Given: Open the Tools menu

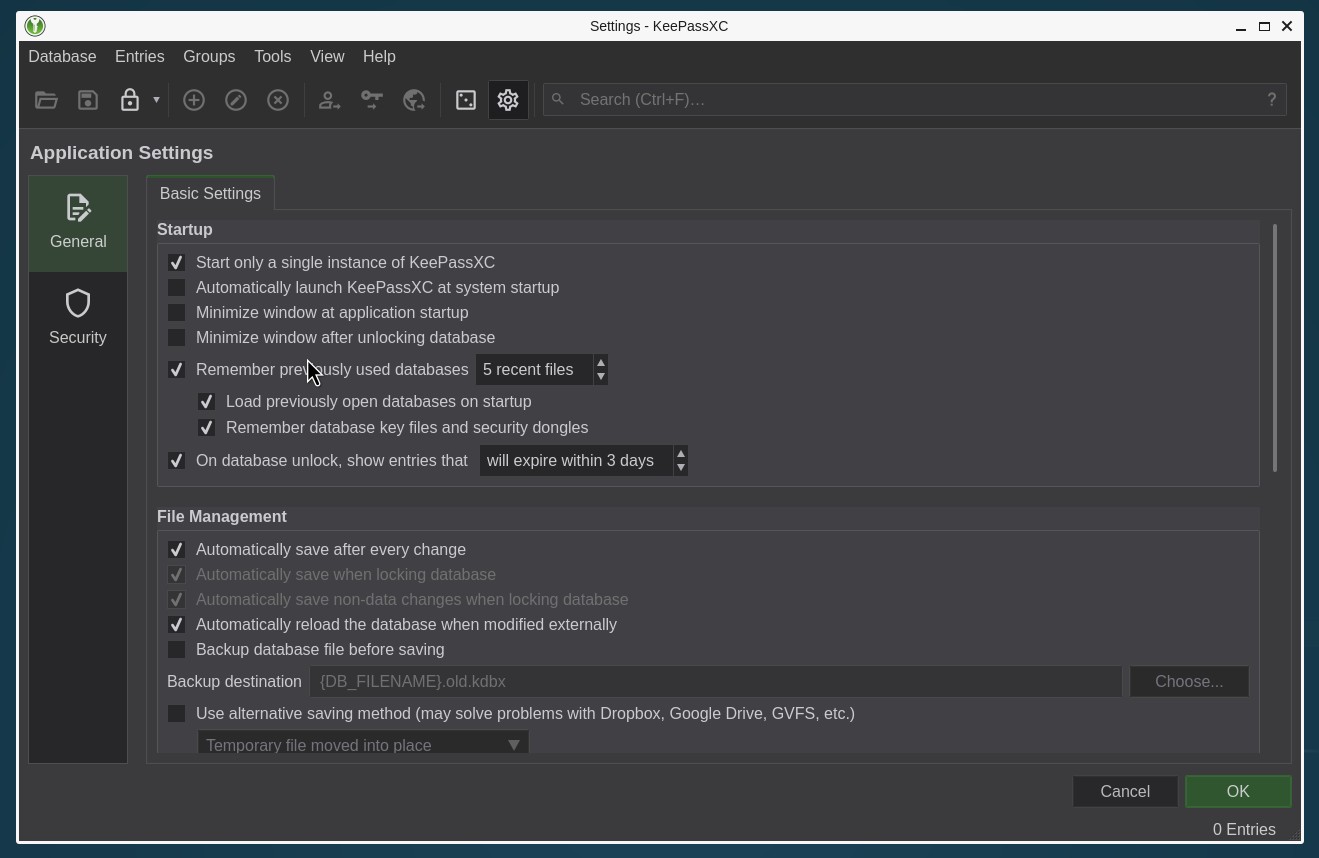Looking at the screenshot, I should 272,57.
